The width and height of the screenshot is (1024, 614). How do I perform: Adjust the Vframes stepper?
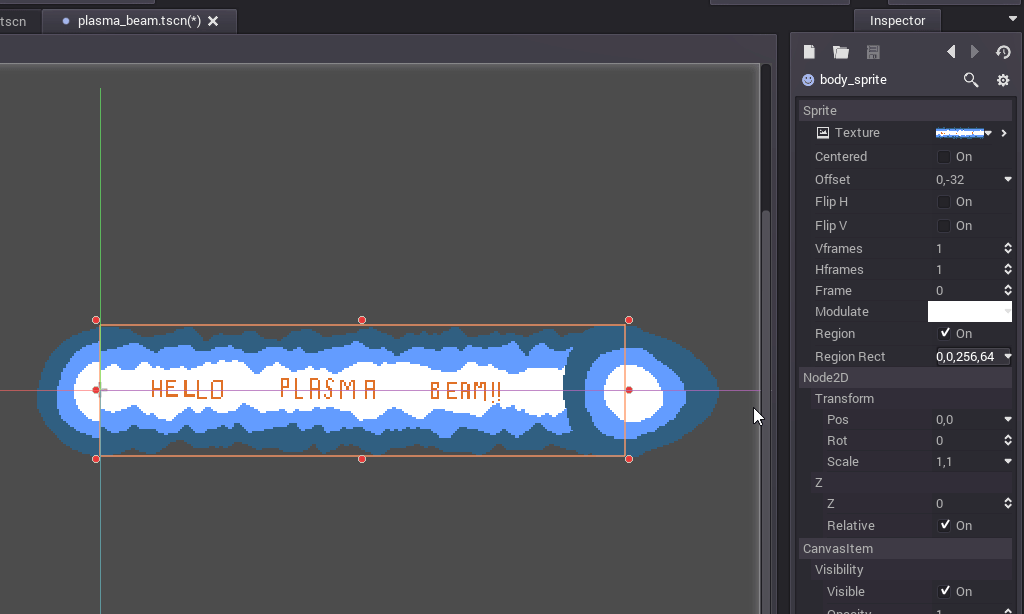coord(1008,248)
